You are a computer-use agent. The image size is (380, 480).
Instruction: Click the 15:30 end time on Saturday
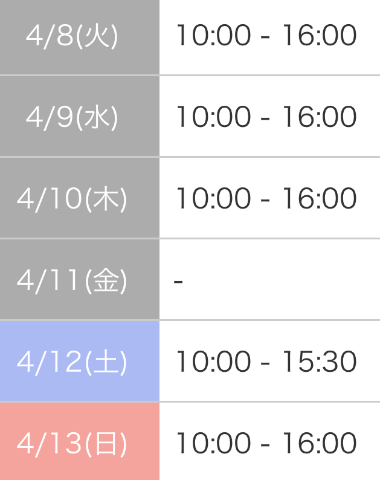[x=320, y=362]
